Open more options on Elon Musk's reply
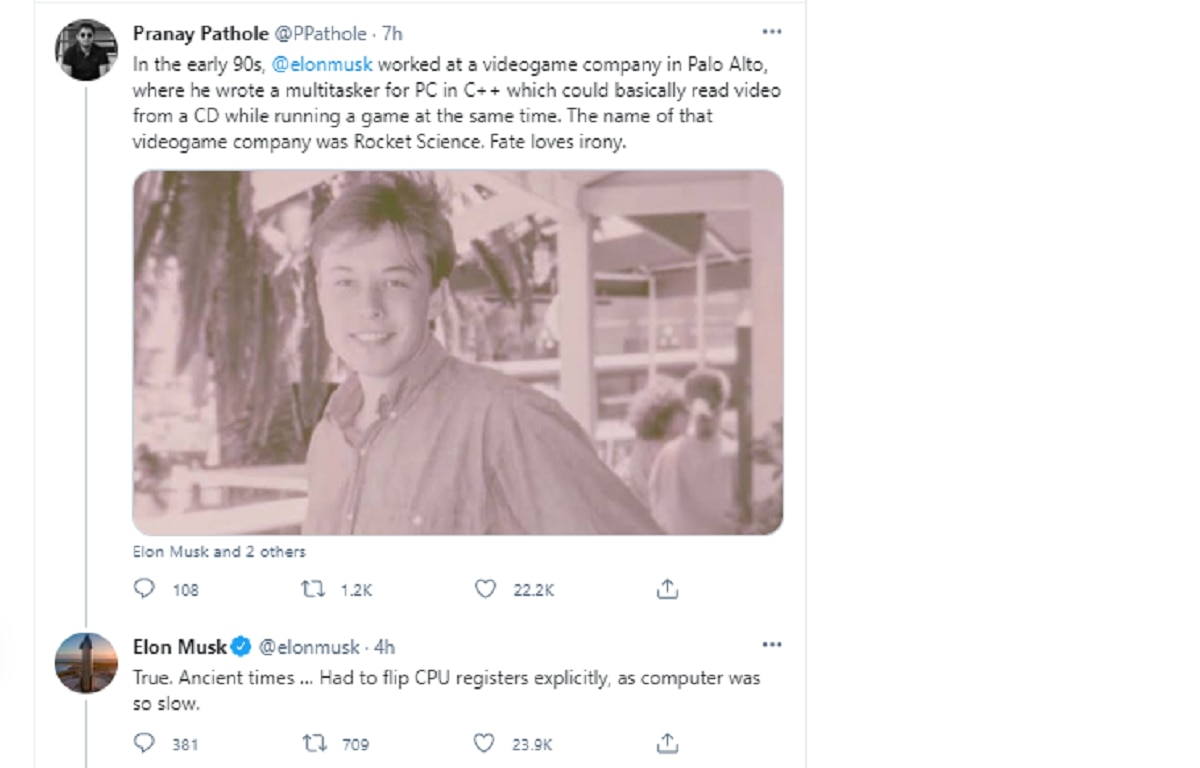The height and width of the screenshot is (768, 1200). coord(771,645)
